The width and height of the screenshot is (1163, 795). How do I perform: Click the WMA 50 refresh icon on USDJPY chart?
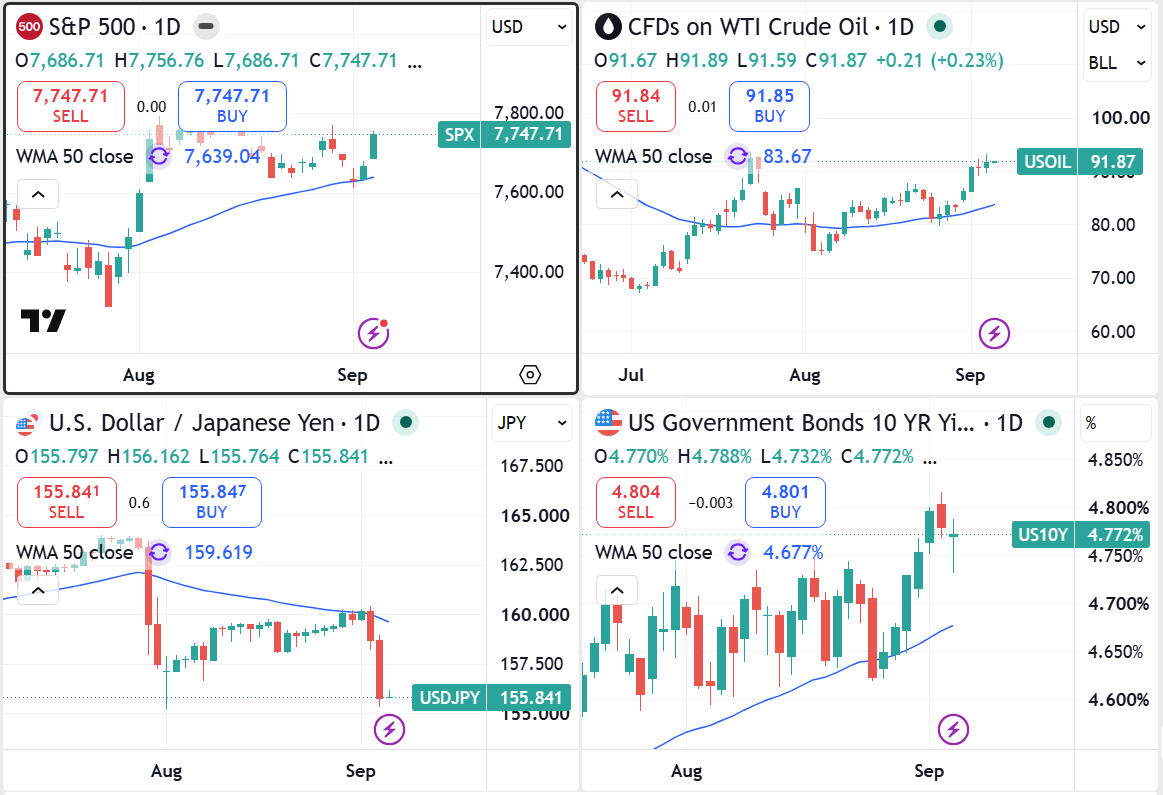[x=159, y=552]
